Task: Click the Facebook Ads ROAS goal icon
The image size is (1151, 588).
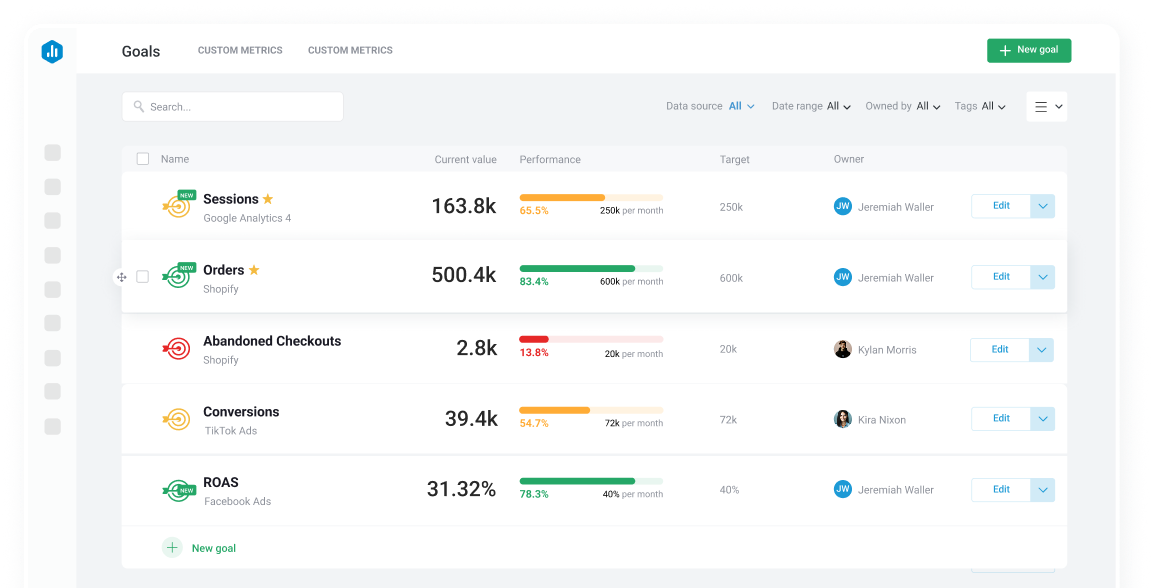Action: [x=178, y=489]
